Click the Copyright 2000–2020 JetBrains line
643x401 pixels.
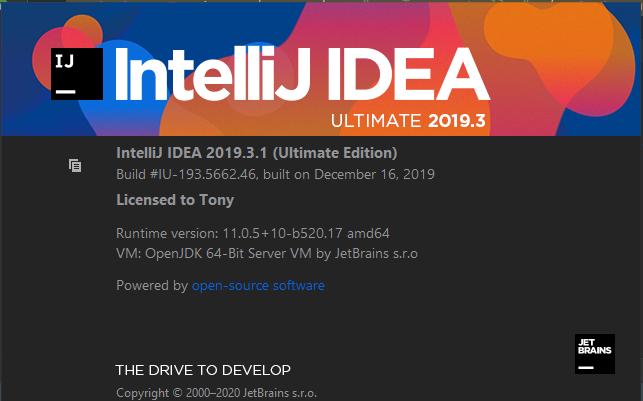click(217, 393)
